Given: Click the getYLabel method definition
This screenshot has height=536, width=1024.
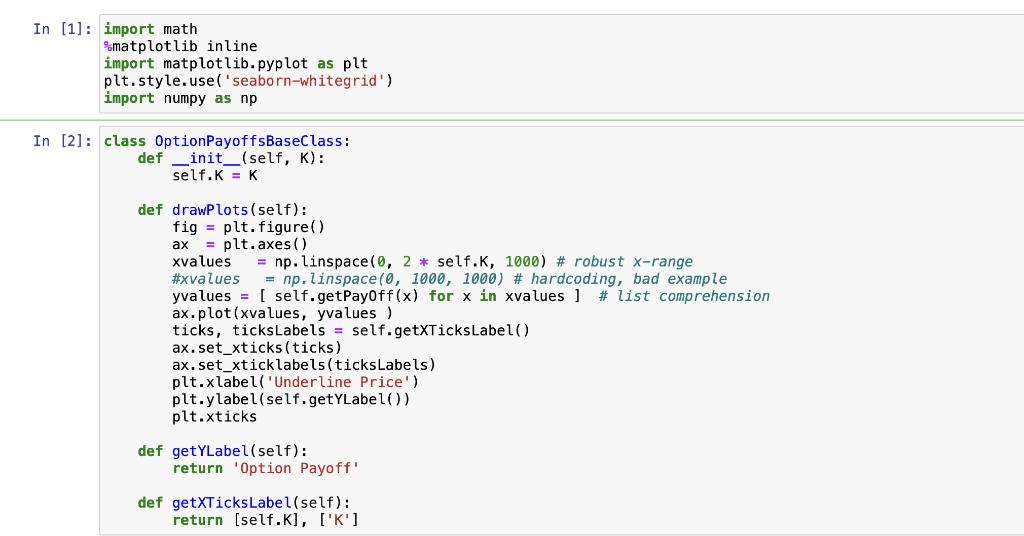Looking at the screenshot, I should click(223, 451).
